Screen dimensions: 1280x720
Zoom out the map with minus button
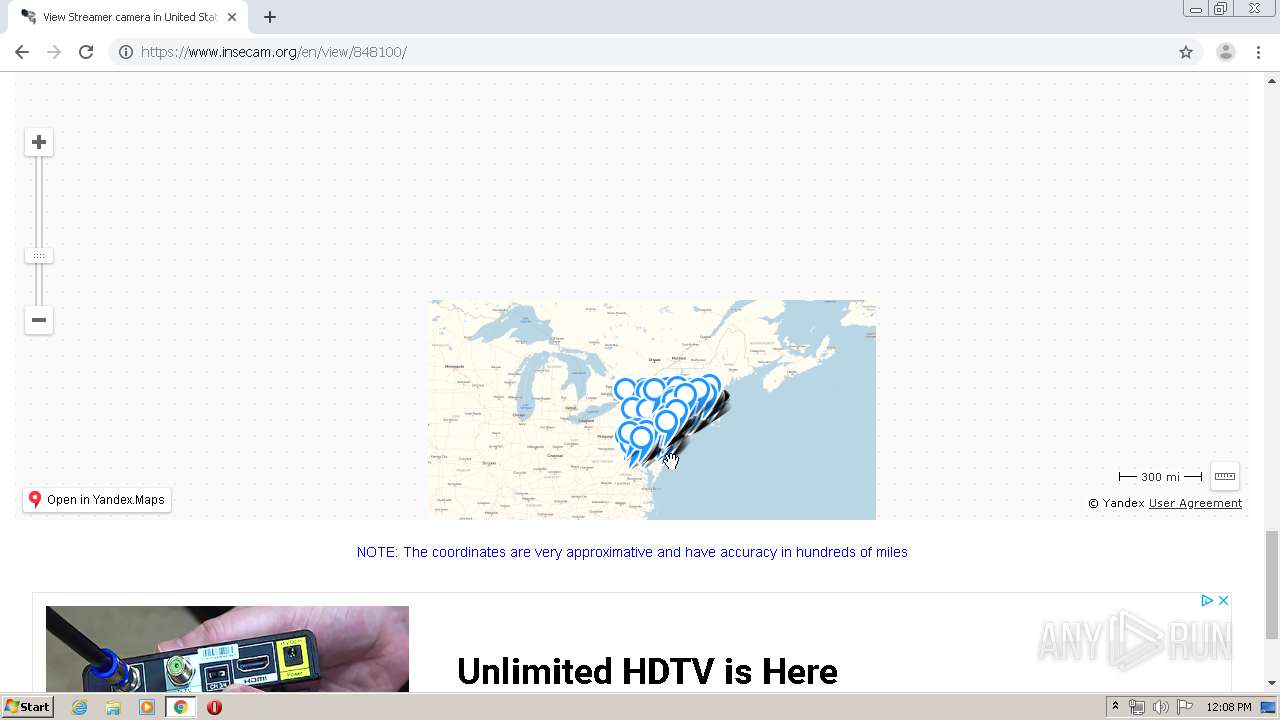click(x=39, y=320)
